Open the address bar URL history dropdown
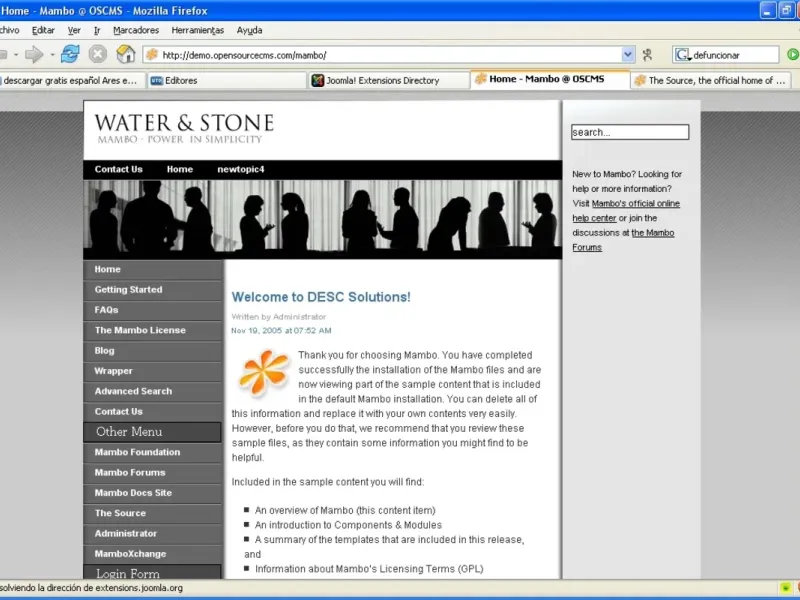This screenshot has height=600, width=800. (x=628, y=55)
